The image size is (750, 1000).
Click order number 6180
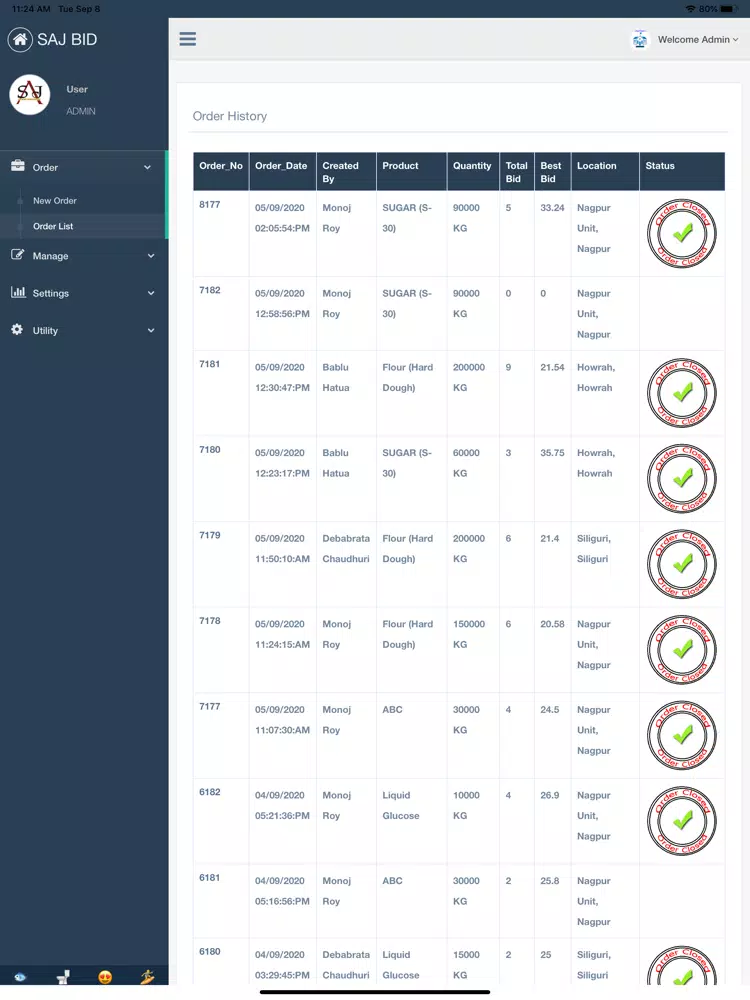pyautogui.click(x=210, y=951)
